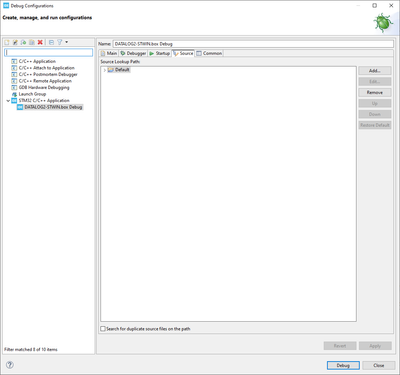Start debugging with the Debug button

(x=343, y=365)
